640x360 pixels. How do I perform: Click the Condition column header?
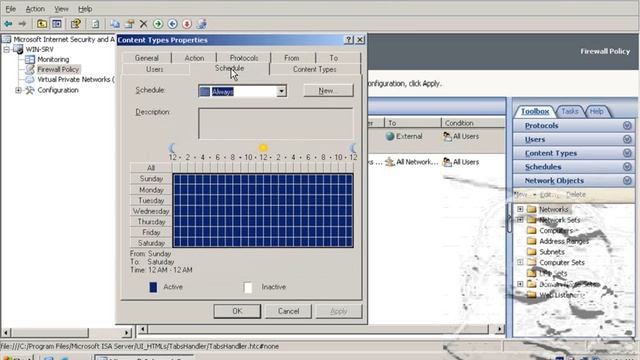click(x=473, y=123)
